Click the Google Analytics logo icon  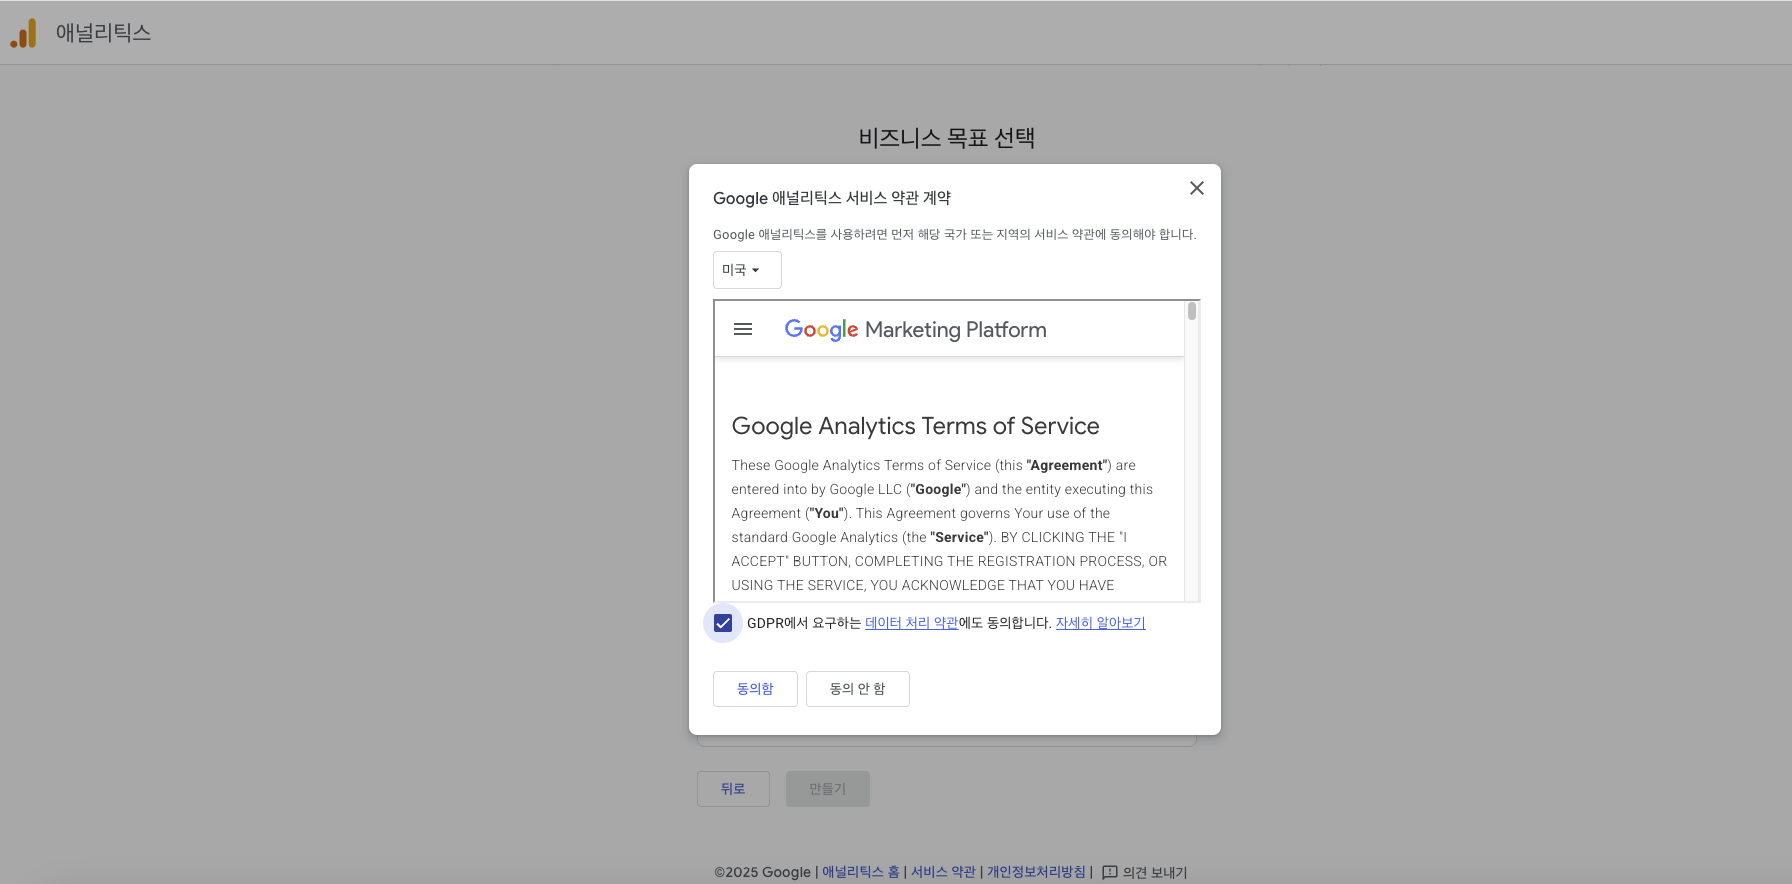pyautogui.click(x=23, y=33)
